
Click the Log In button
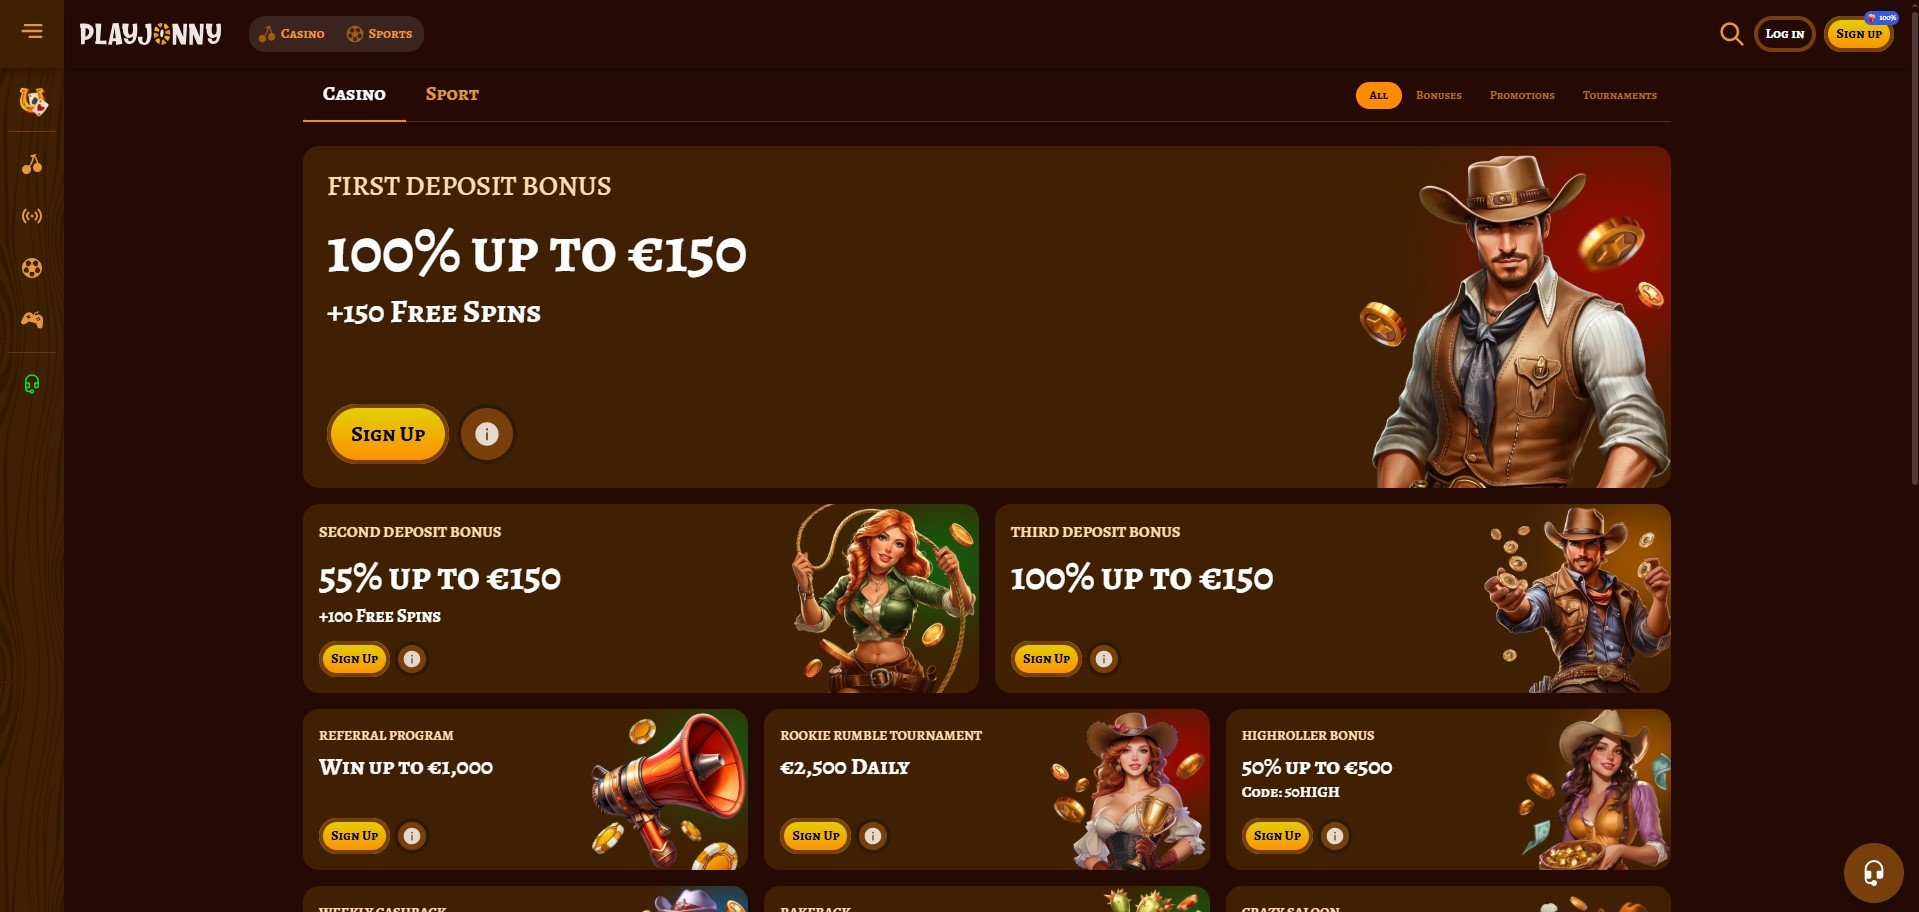[x=1785, y=34]
